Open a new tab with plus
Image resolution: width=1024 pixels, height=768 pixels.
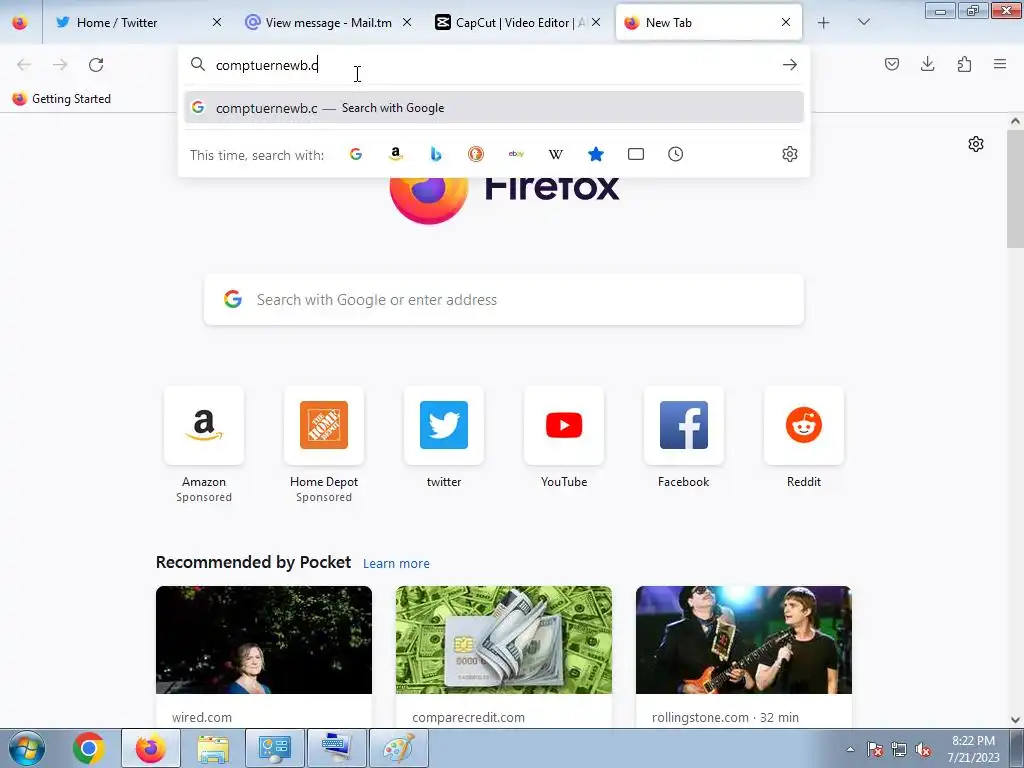point(824,23)
